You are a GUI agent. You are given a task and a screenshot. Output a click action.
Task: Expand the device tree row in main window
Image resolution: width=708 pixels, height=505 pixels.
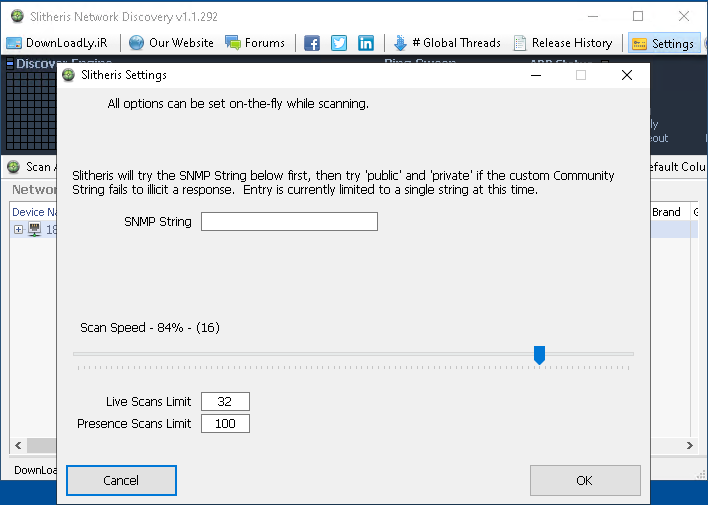18,229
